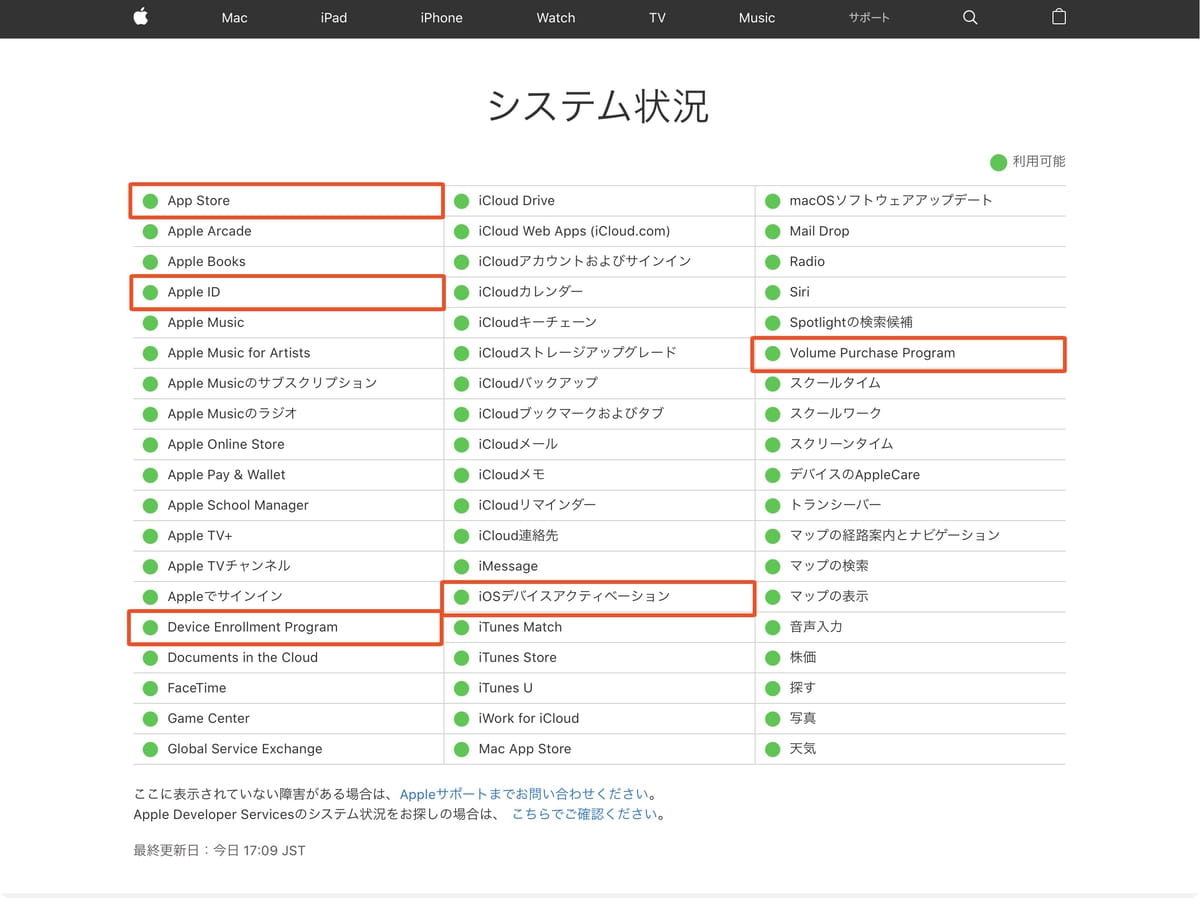This screenshot has height=898, width=1200.
Task: Click the status indicator beside Apple ID
Action: pos(150,292)
